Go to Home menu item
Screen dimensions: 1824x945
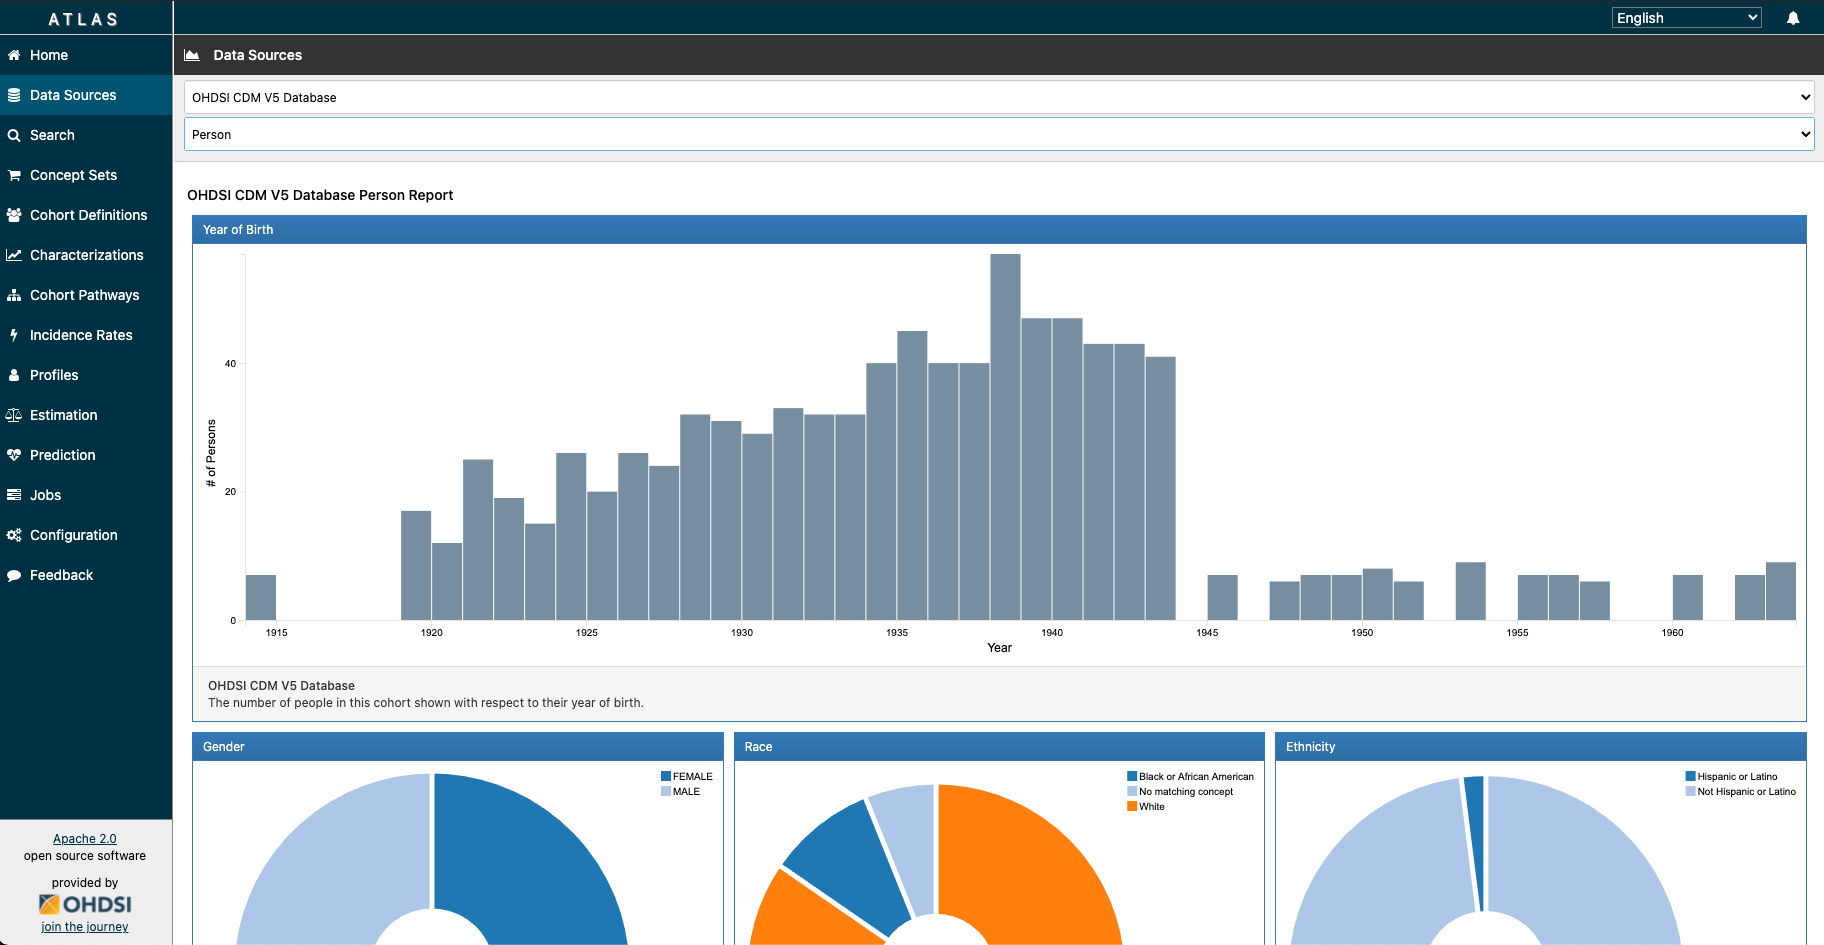(86, 55)
